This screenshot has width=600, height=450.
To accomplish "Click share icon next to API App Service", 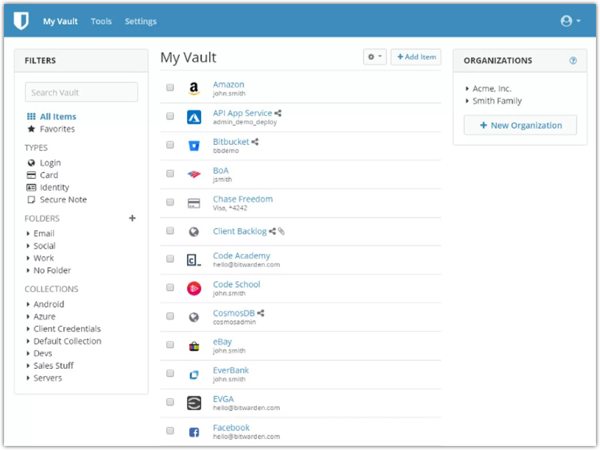I will click(x=278, y=113).
